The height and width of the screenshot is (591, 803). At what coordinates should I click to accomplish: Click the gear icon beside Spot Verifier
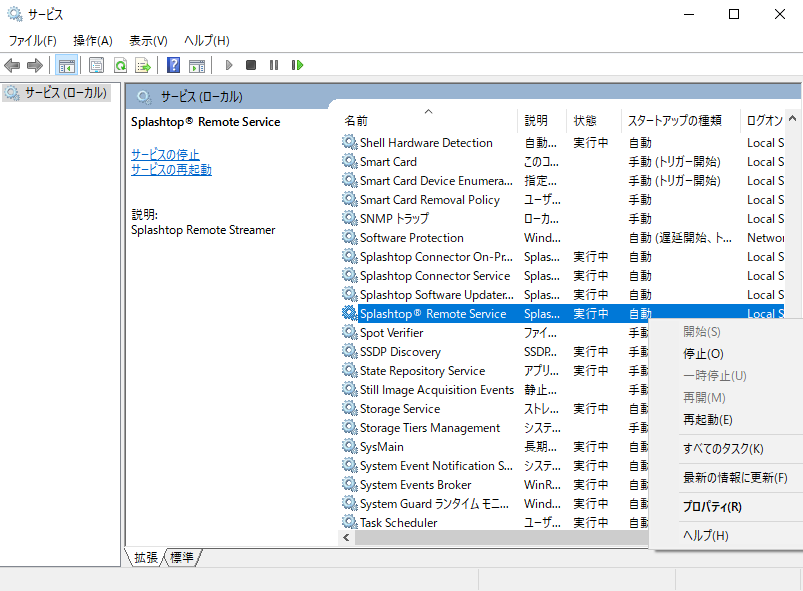pyautogui.click(x=350, y=332)
